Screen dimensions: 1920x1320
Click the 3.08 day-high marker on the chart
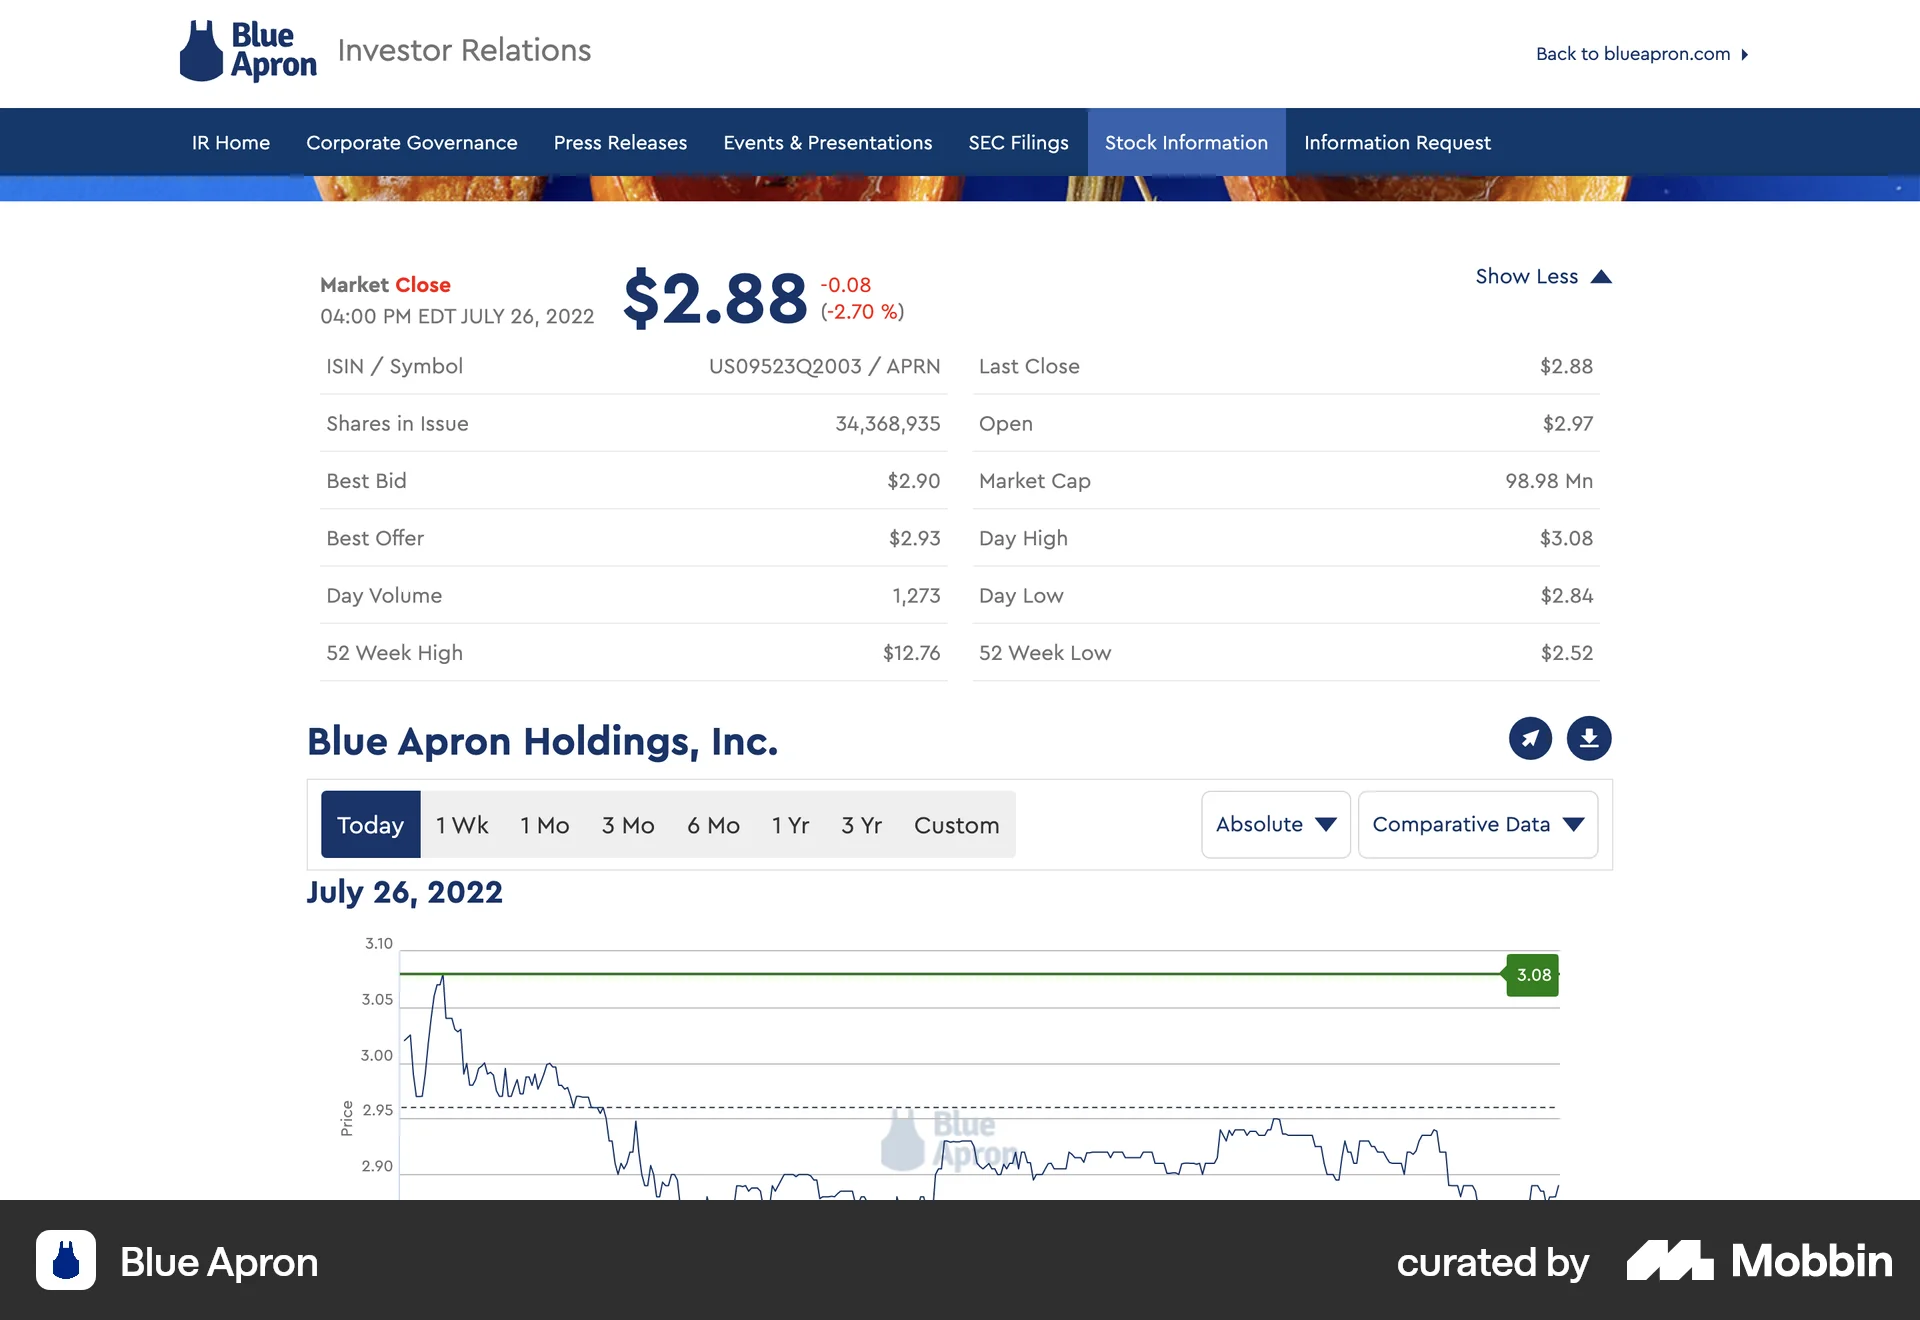pos(1531,974)
